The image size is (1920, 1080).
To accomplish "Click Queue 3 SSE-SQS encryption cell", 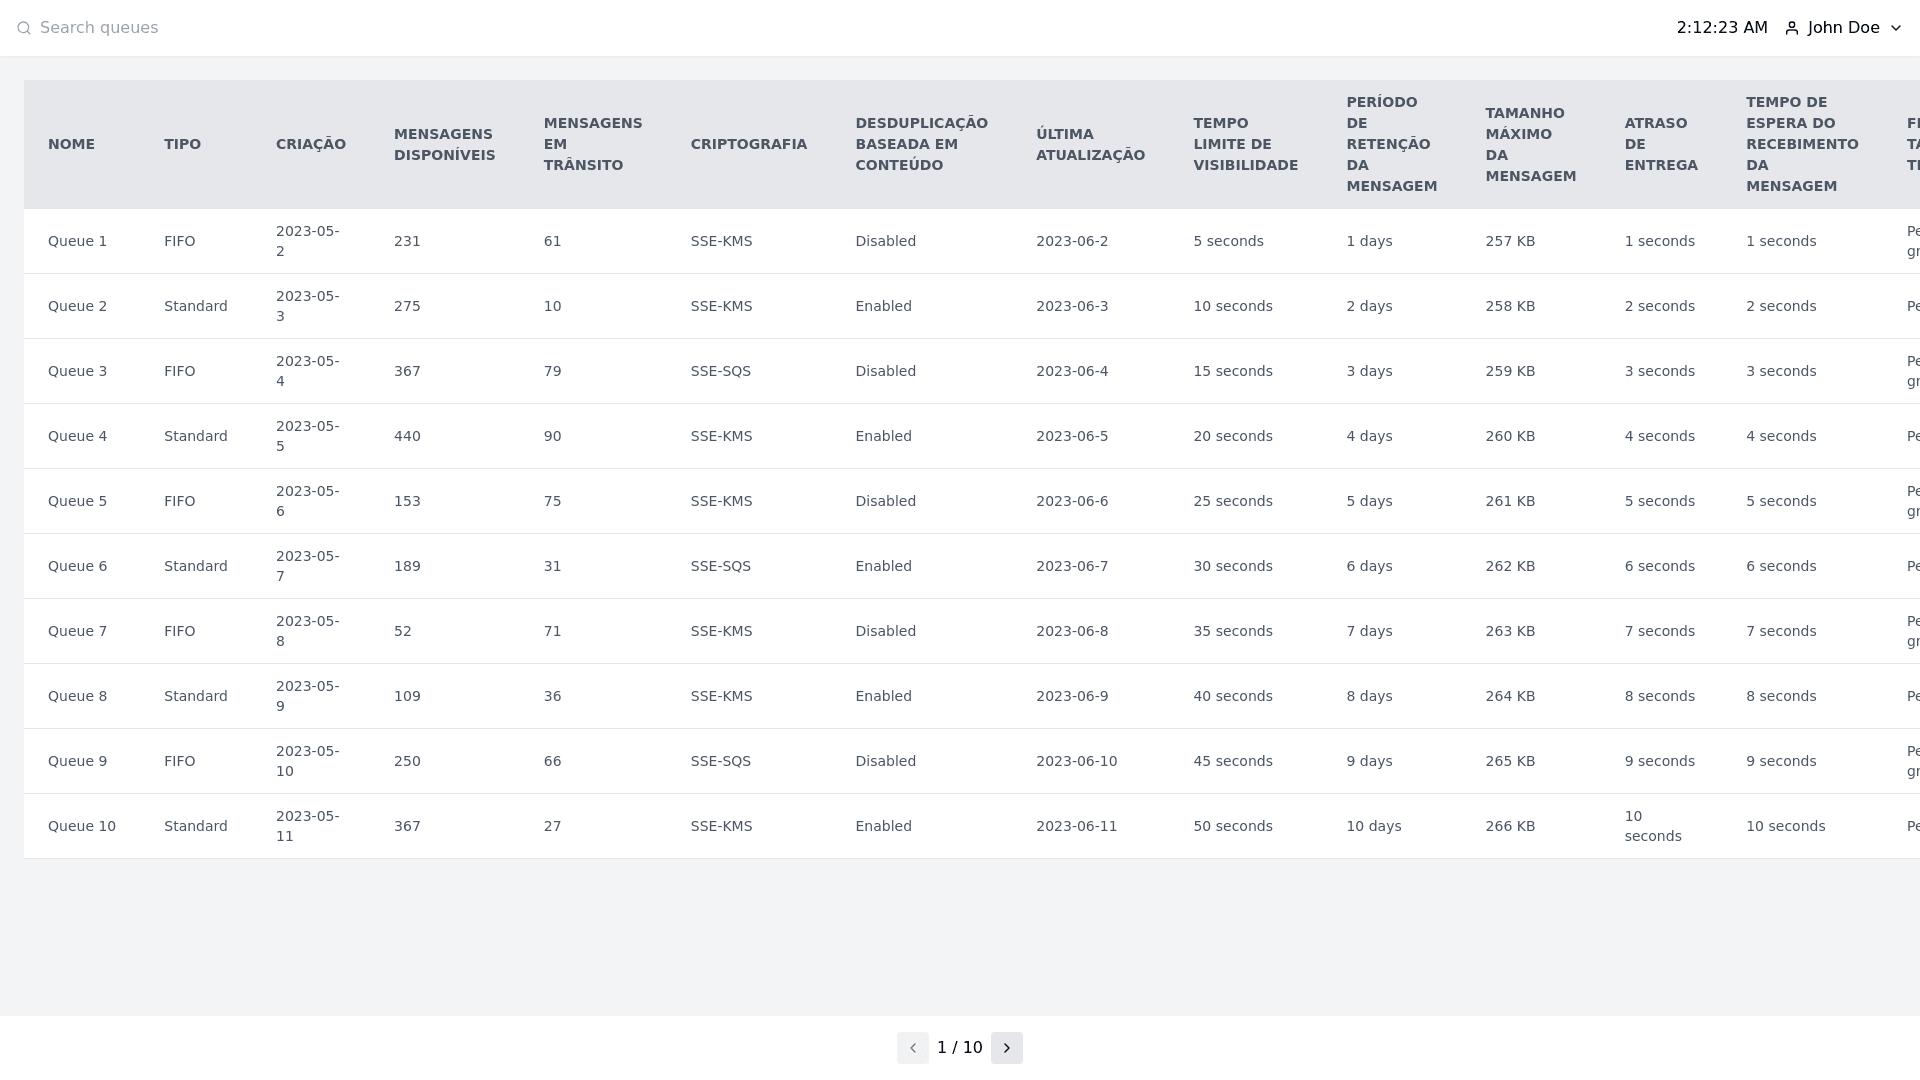I will pyautogui.click(x=720, y=371).
